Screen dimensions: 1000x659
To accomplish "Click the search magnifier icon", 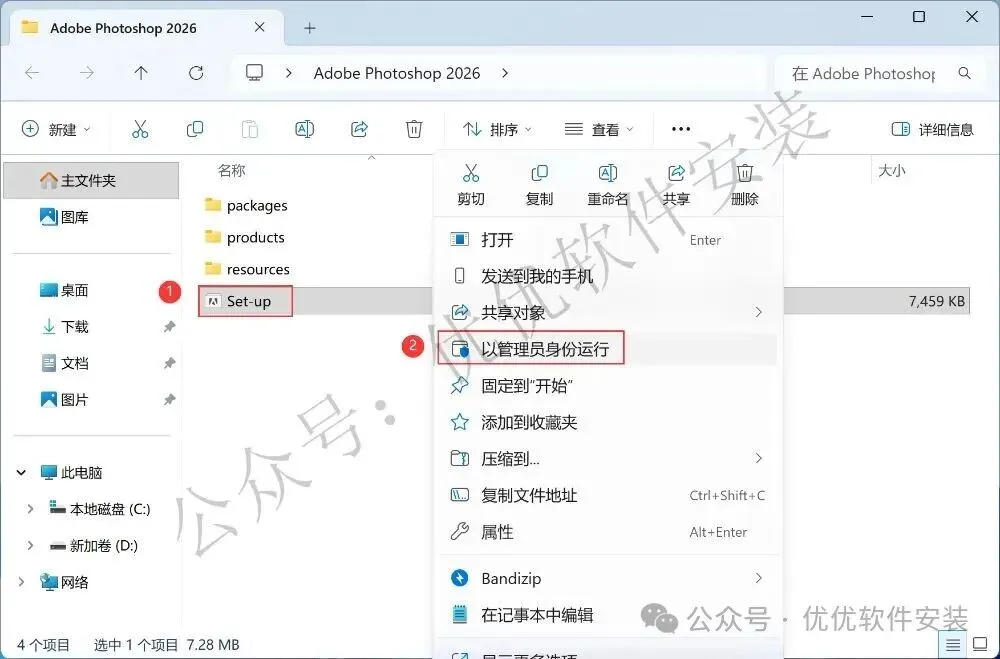I will [x=965, y=73].
